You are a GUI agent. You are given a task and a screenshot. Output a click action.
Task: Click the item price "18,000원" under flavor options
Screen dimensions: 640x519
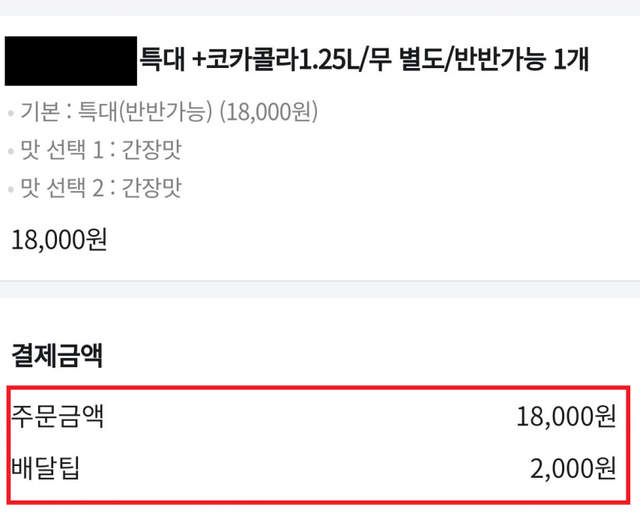[x=59, y=240]
